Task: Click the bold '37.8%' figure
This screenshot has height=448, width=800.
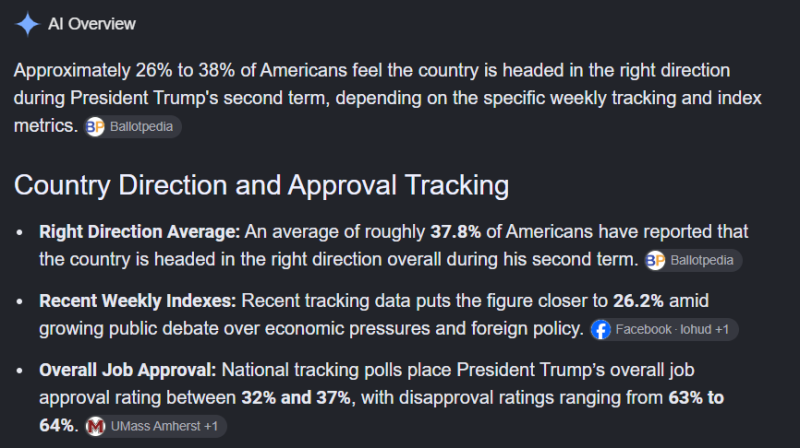Action: point(456,232)
